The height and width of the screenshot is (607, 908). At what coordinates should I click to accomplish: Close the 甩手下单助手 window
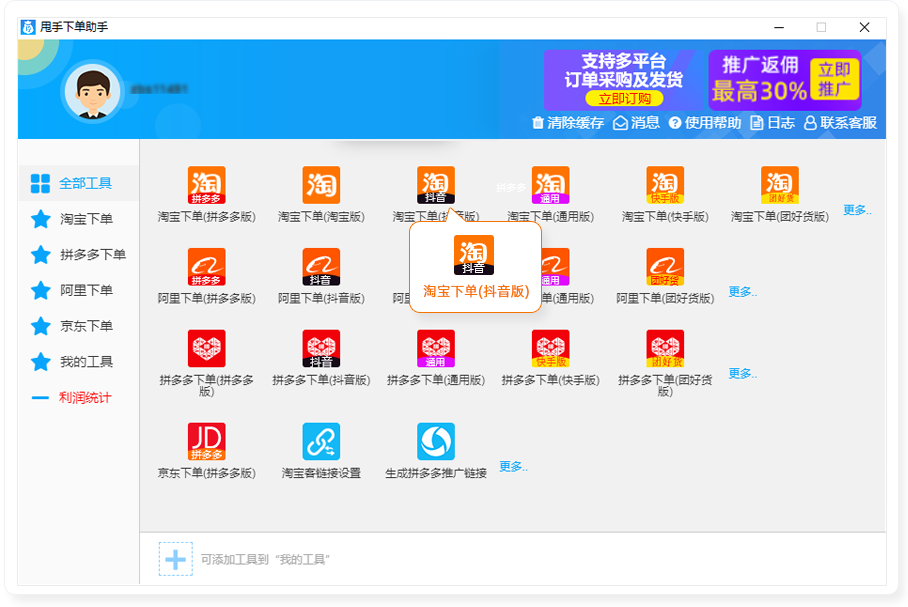point(864,27)
